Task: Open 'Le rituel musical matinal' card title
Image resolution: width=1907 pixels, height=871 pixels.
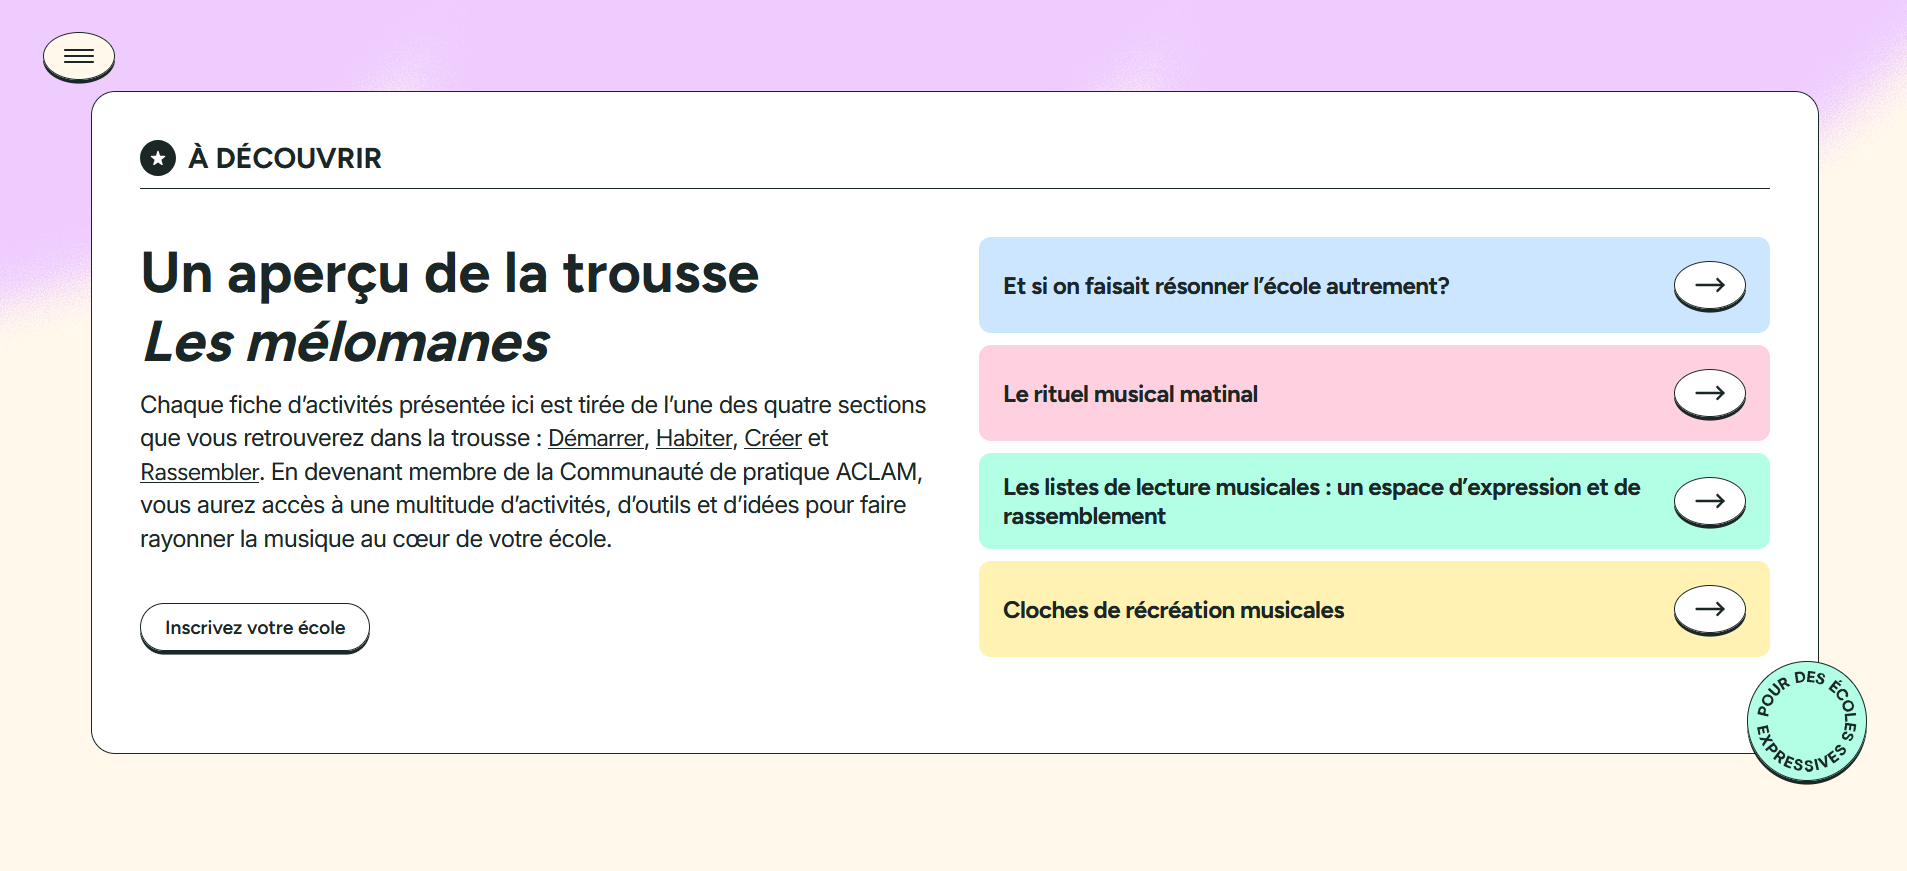Action: click(x=1130, y=394)
